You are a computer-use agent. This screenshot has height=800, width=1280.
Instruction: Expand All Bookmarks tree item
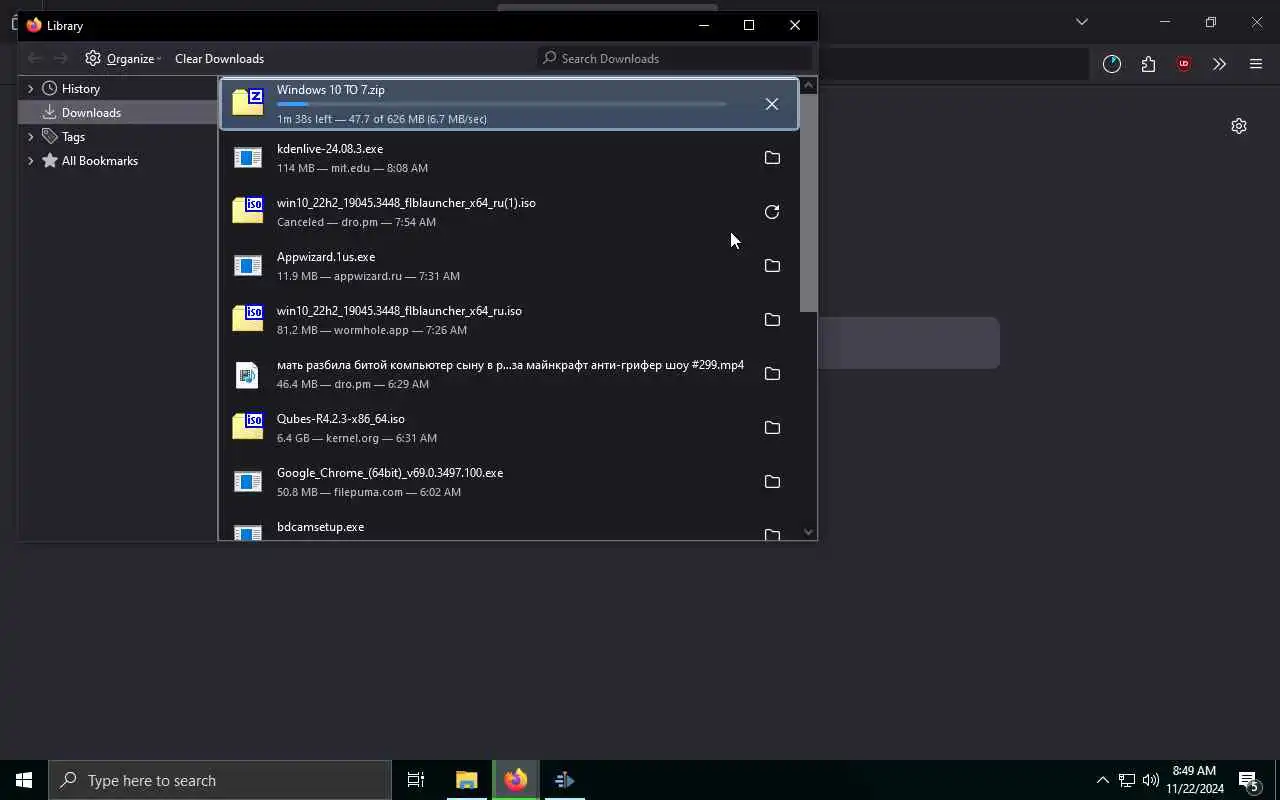point(30,161)
